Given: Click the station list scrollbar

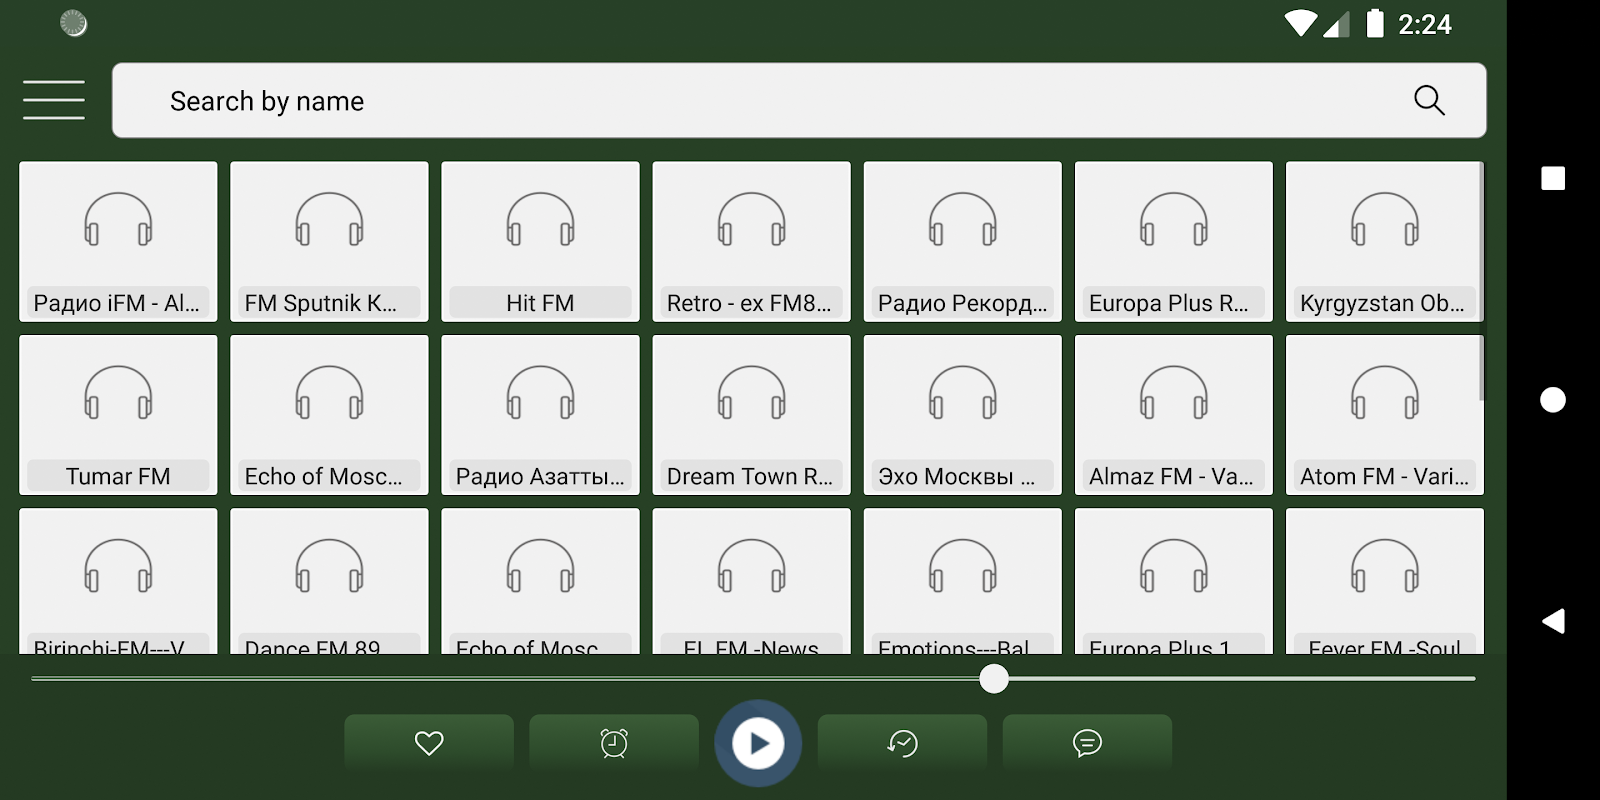Looking at the screenshot, I should pos(1481,282).
